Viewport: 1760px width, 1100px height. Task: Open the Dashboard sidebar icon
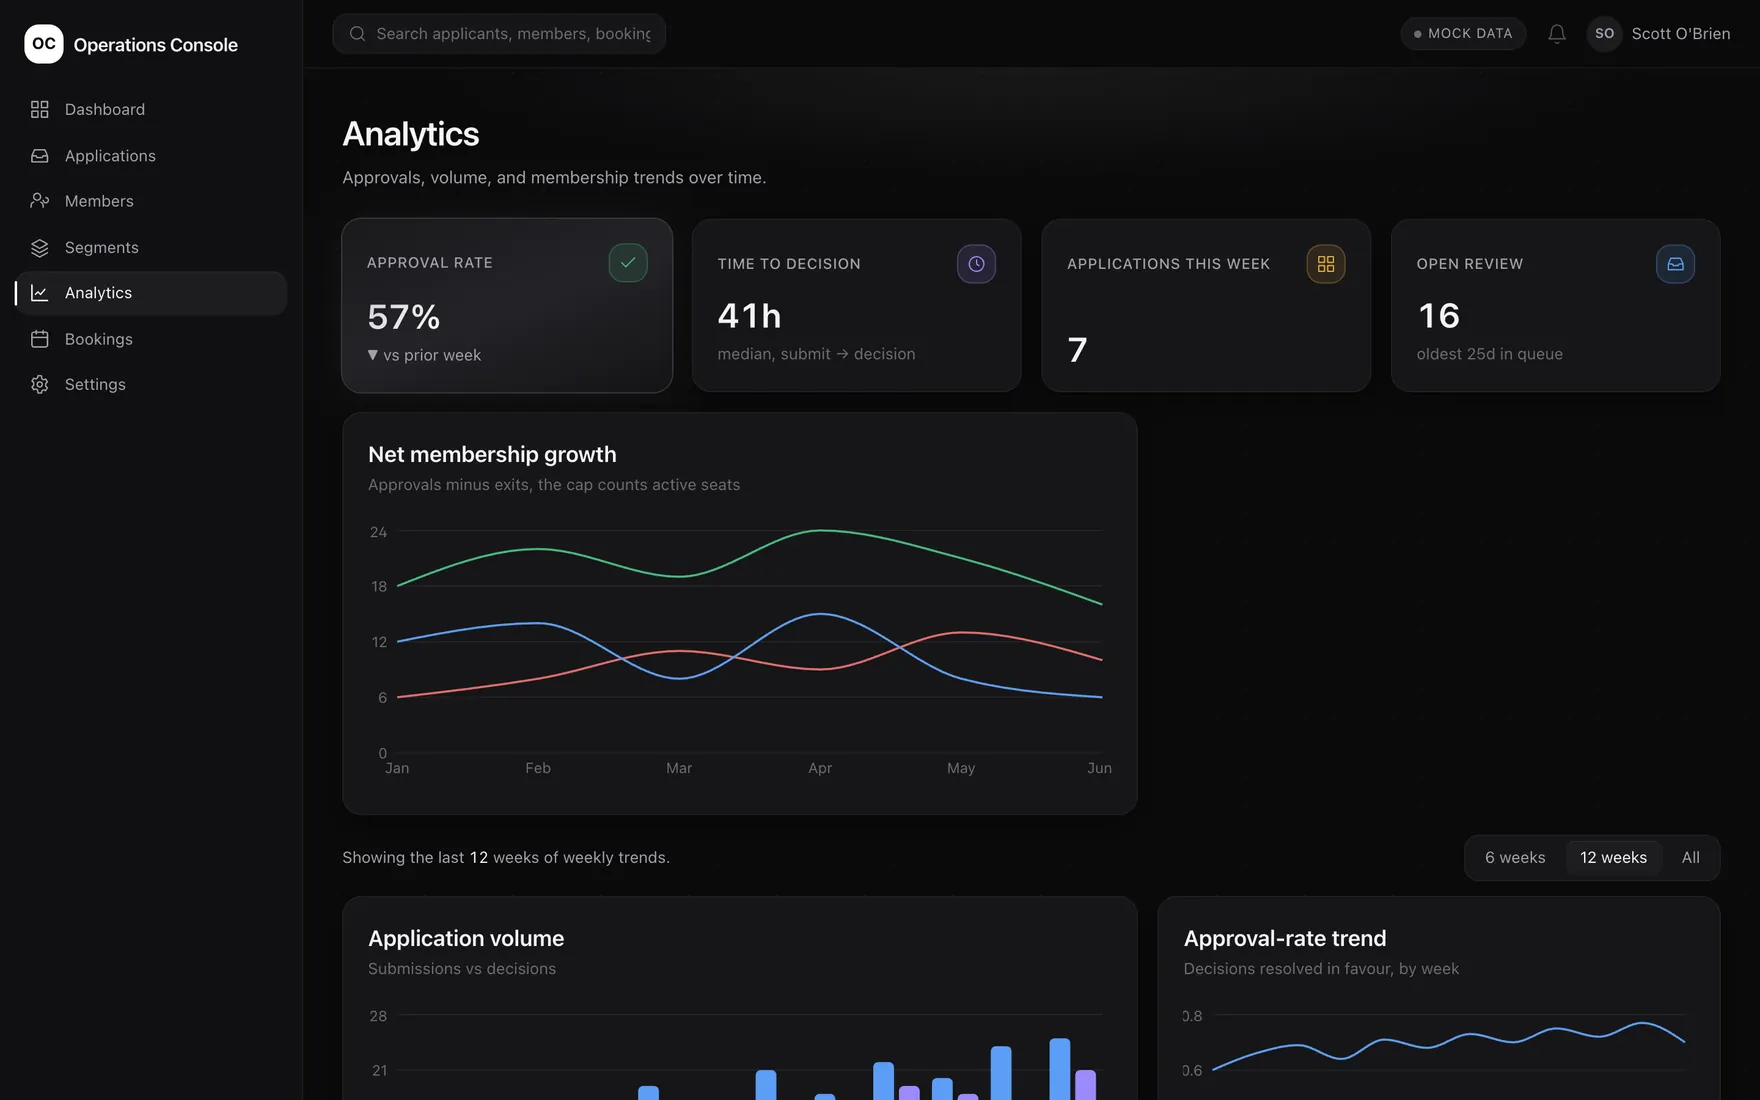tap(40, 109)
